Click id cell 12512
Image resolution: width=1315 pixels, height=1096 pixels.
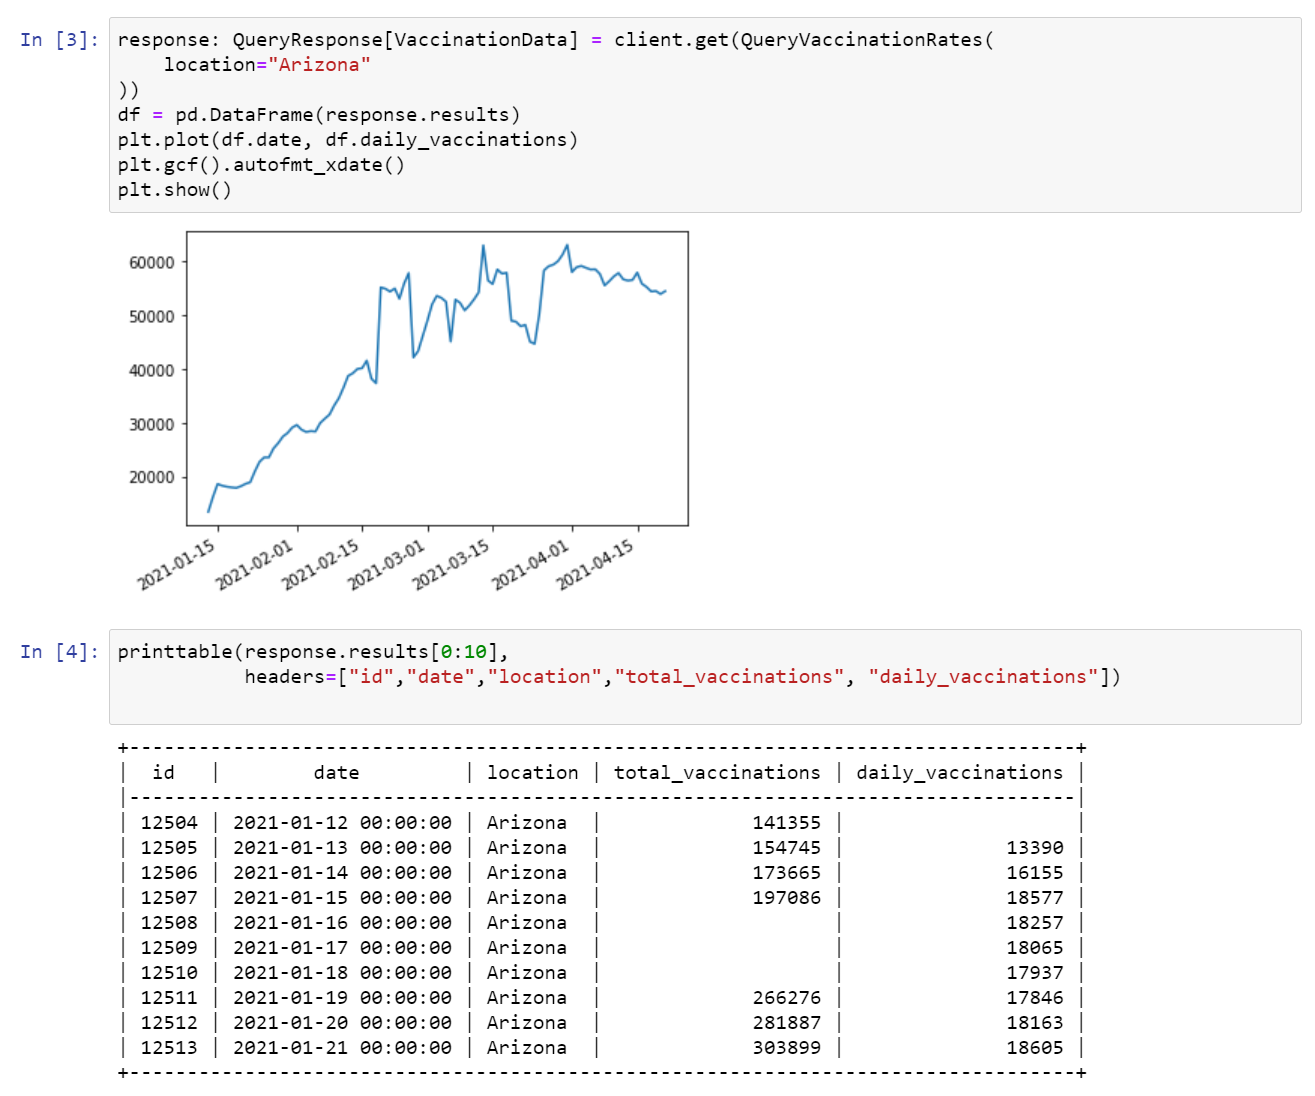click(169, 1023)
